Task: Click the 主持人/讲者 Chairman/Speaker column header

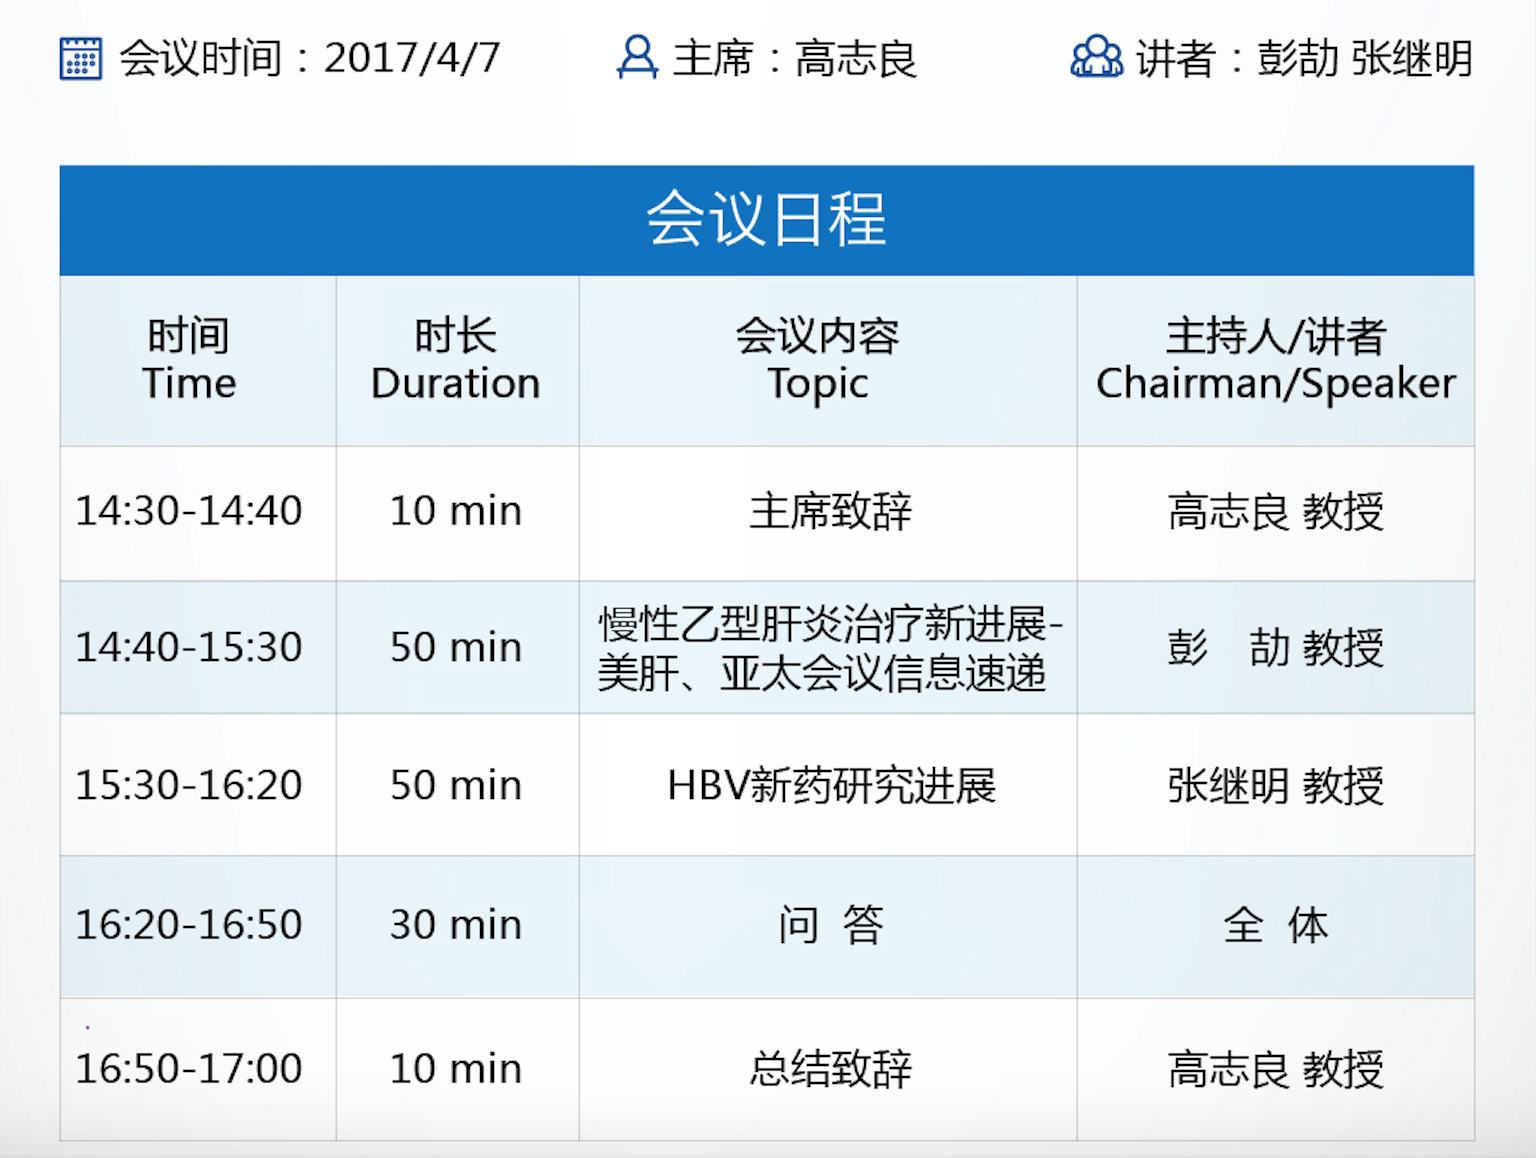Action: pos(1275,361)
